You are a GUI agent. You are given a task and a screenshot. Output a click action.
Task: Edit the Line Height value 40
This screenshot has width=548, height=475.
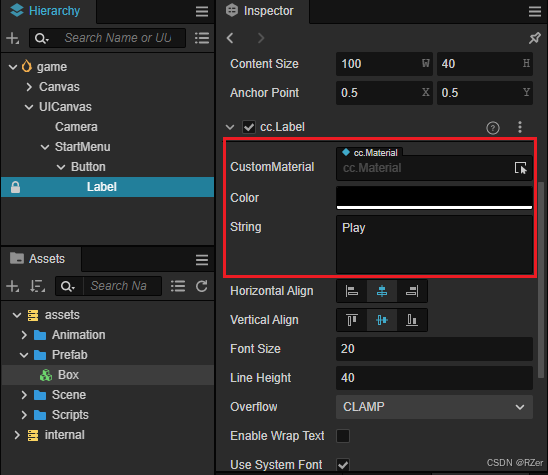[434, 378]
